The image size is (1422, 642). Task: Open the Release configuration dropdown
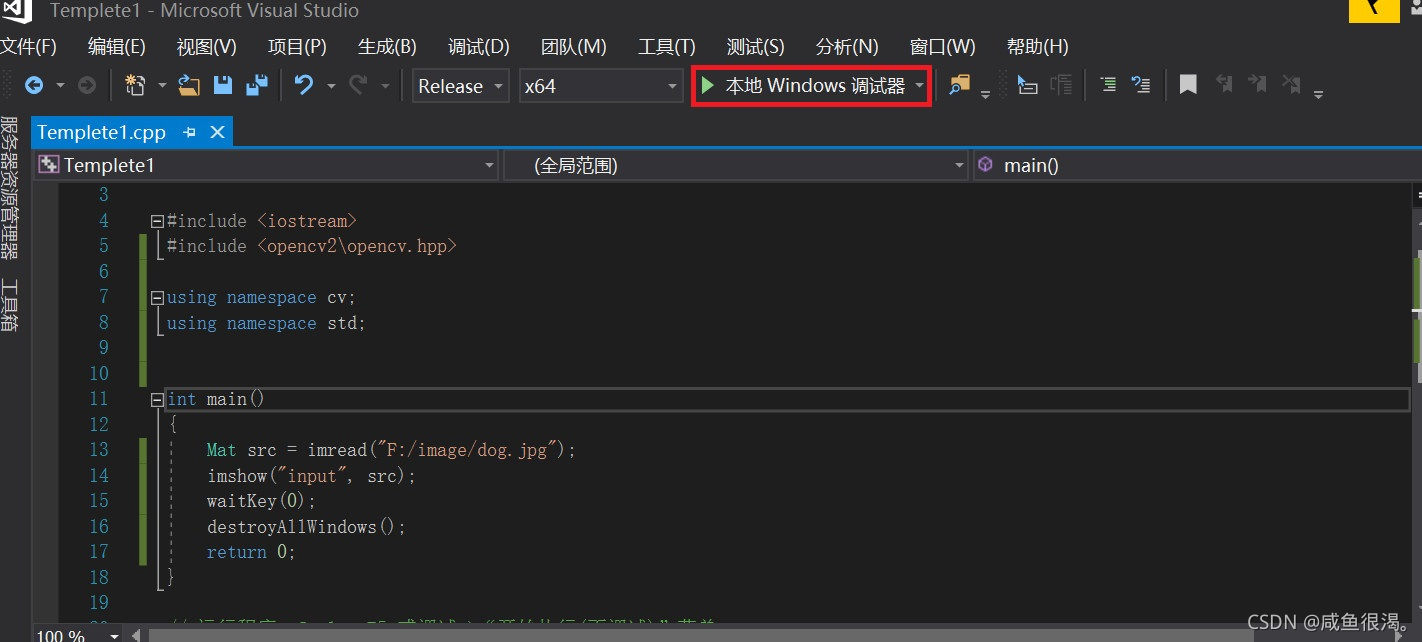click(461, 86)
